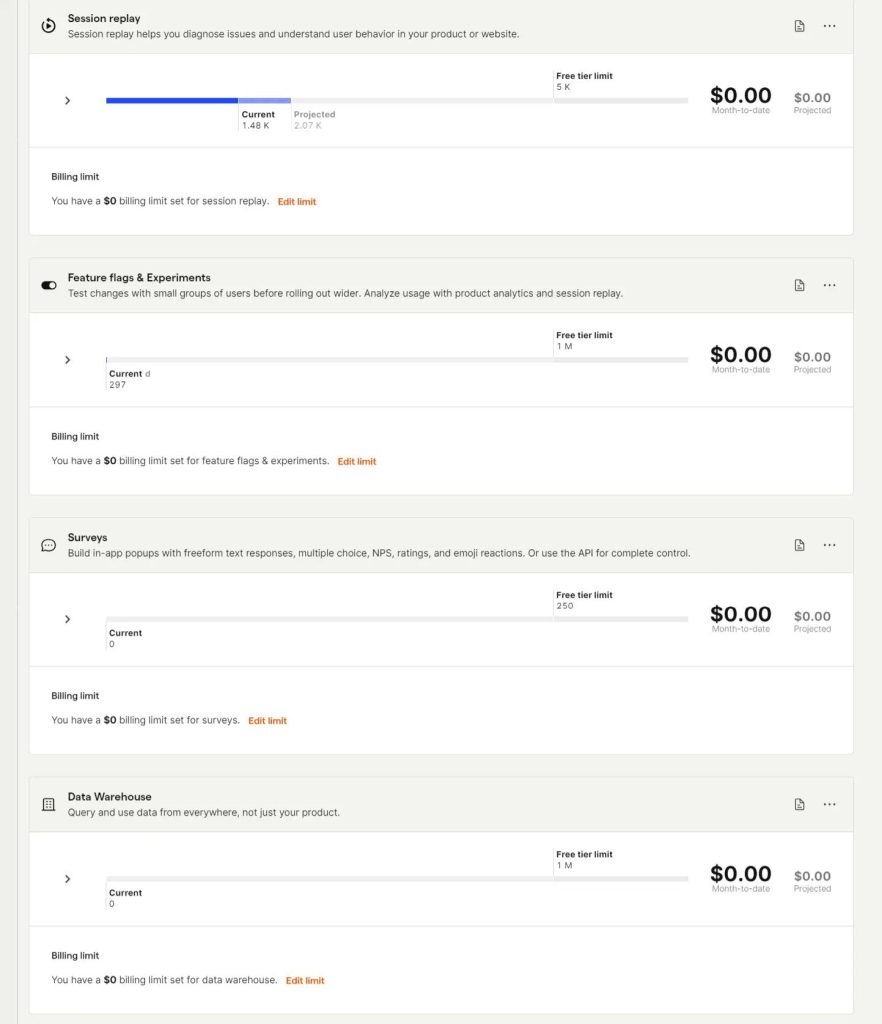Edit the feature flags & experiments billing limit
Image resolution: width=882 pixels, height=1024 pixels.
point(356,461)
